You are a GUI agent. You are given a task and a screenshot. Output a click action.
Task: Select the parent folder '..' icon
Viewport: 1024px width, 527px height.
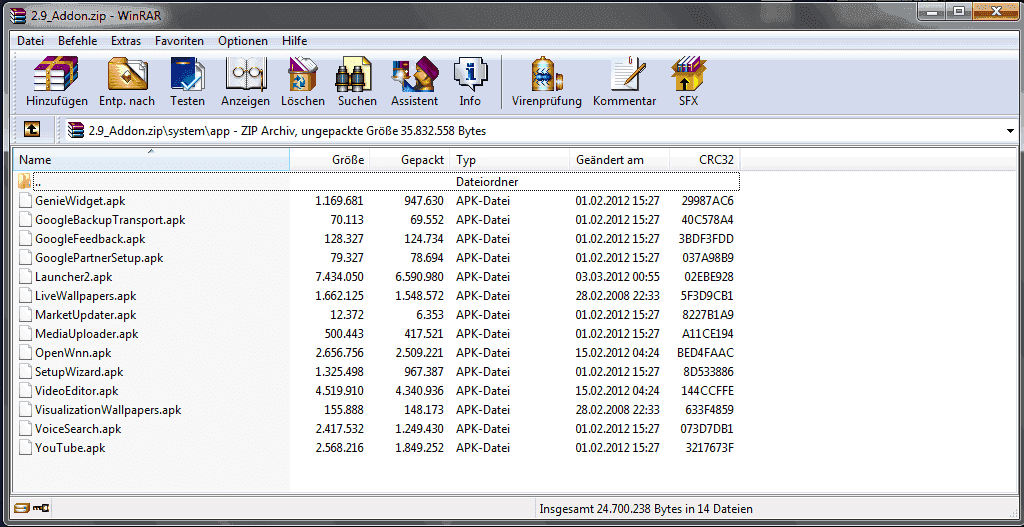coord(24,181)
